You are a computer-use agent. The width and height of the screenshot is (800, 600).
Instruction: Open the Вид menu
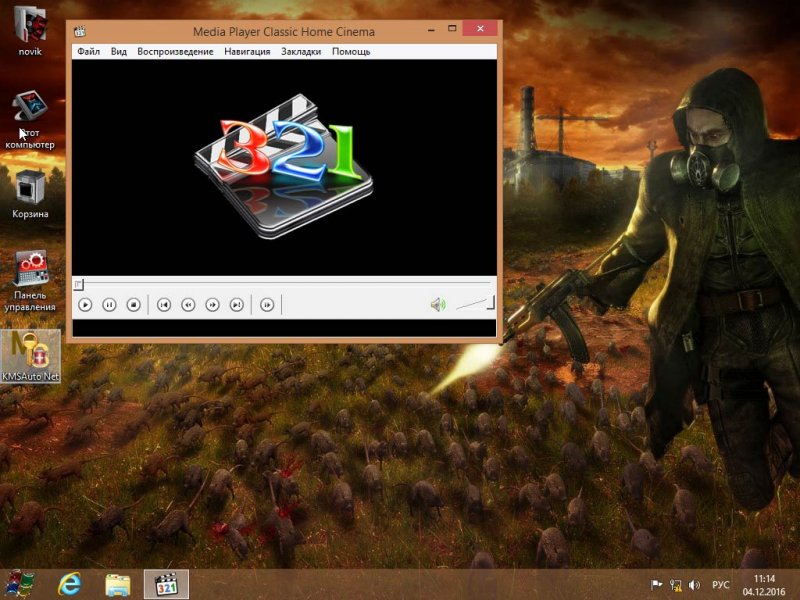(118, 52)
